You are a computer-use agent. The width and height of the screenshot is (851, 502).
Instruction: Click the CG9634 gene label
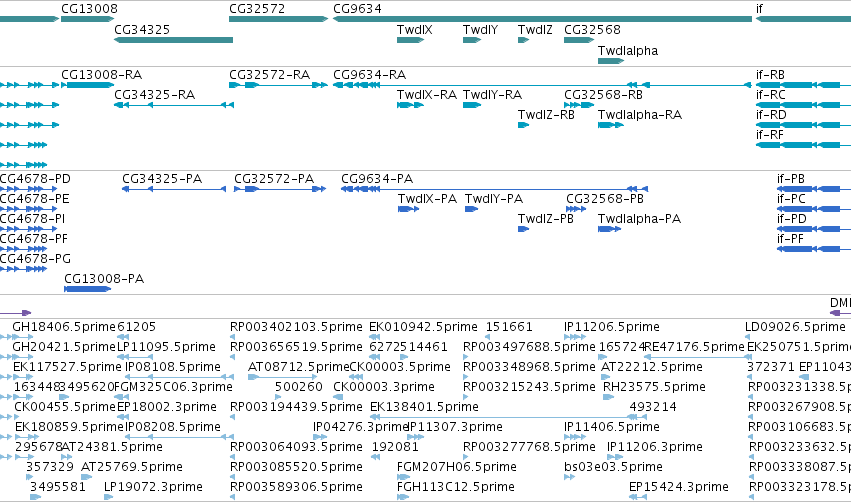357,9
